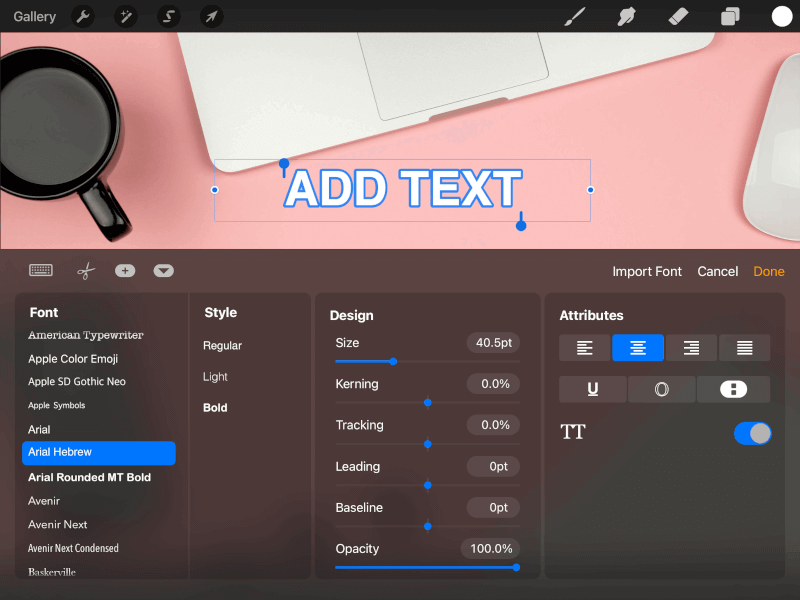Click the scissors cut icon
This screenshot has height=600, width=800.
pyautogui.click(x=85, y=270)
